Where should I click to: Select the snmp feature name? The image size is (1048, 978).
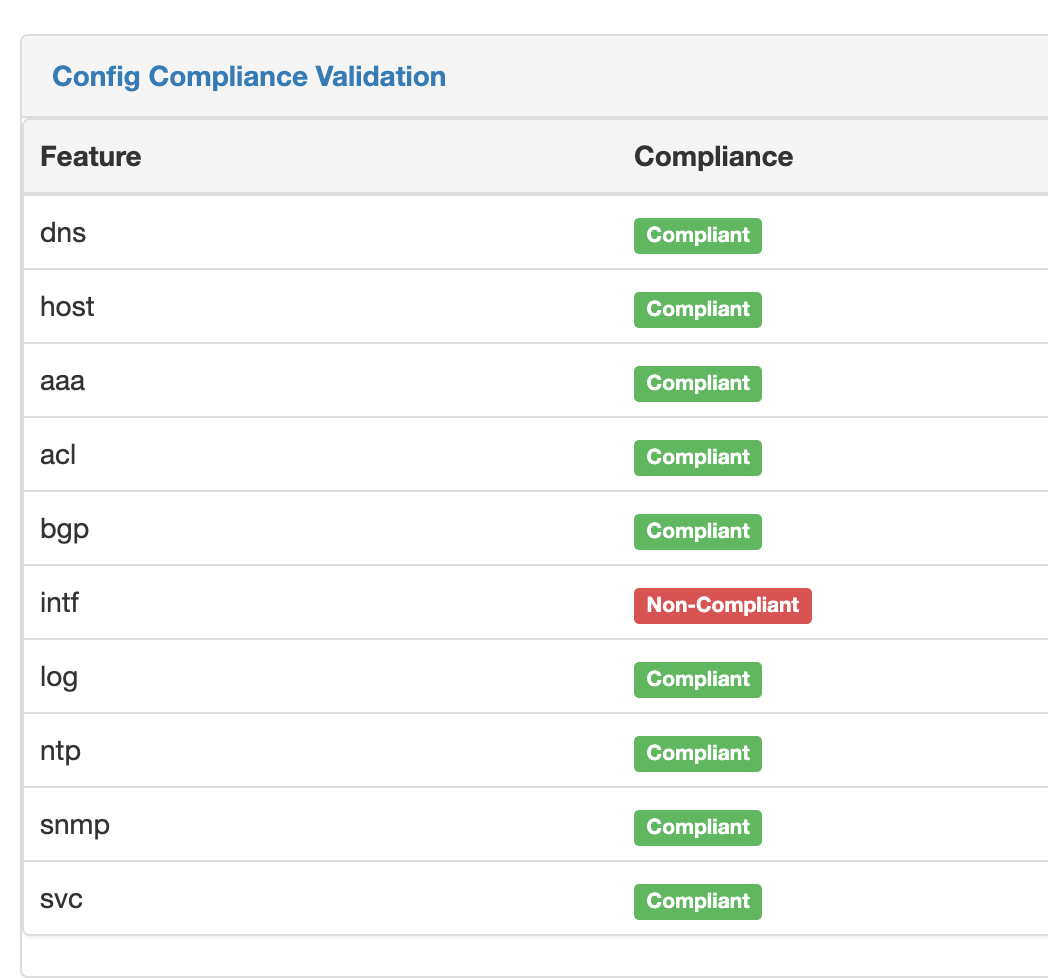(75, 825)
